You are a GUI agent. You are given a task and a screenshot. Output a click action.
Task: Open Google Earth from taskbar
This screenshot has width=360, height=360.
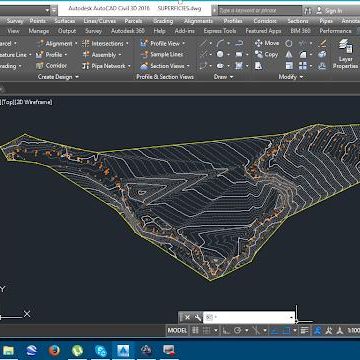click(x=32, y=350)
